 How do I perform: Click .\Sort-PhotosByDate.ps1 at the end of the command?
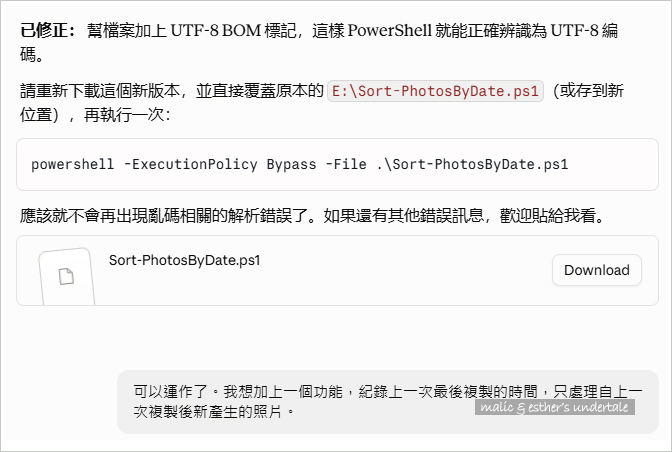(472, 165)
